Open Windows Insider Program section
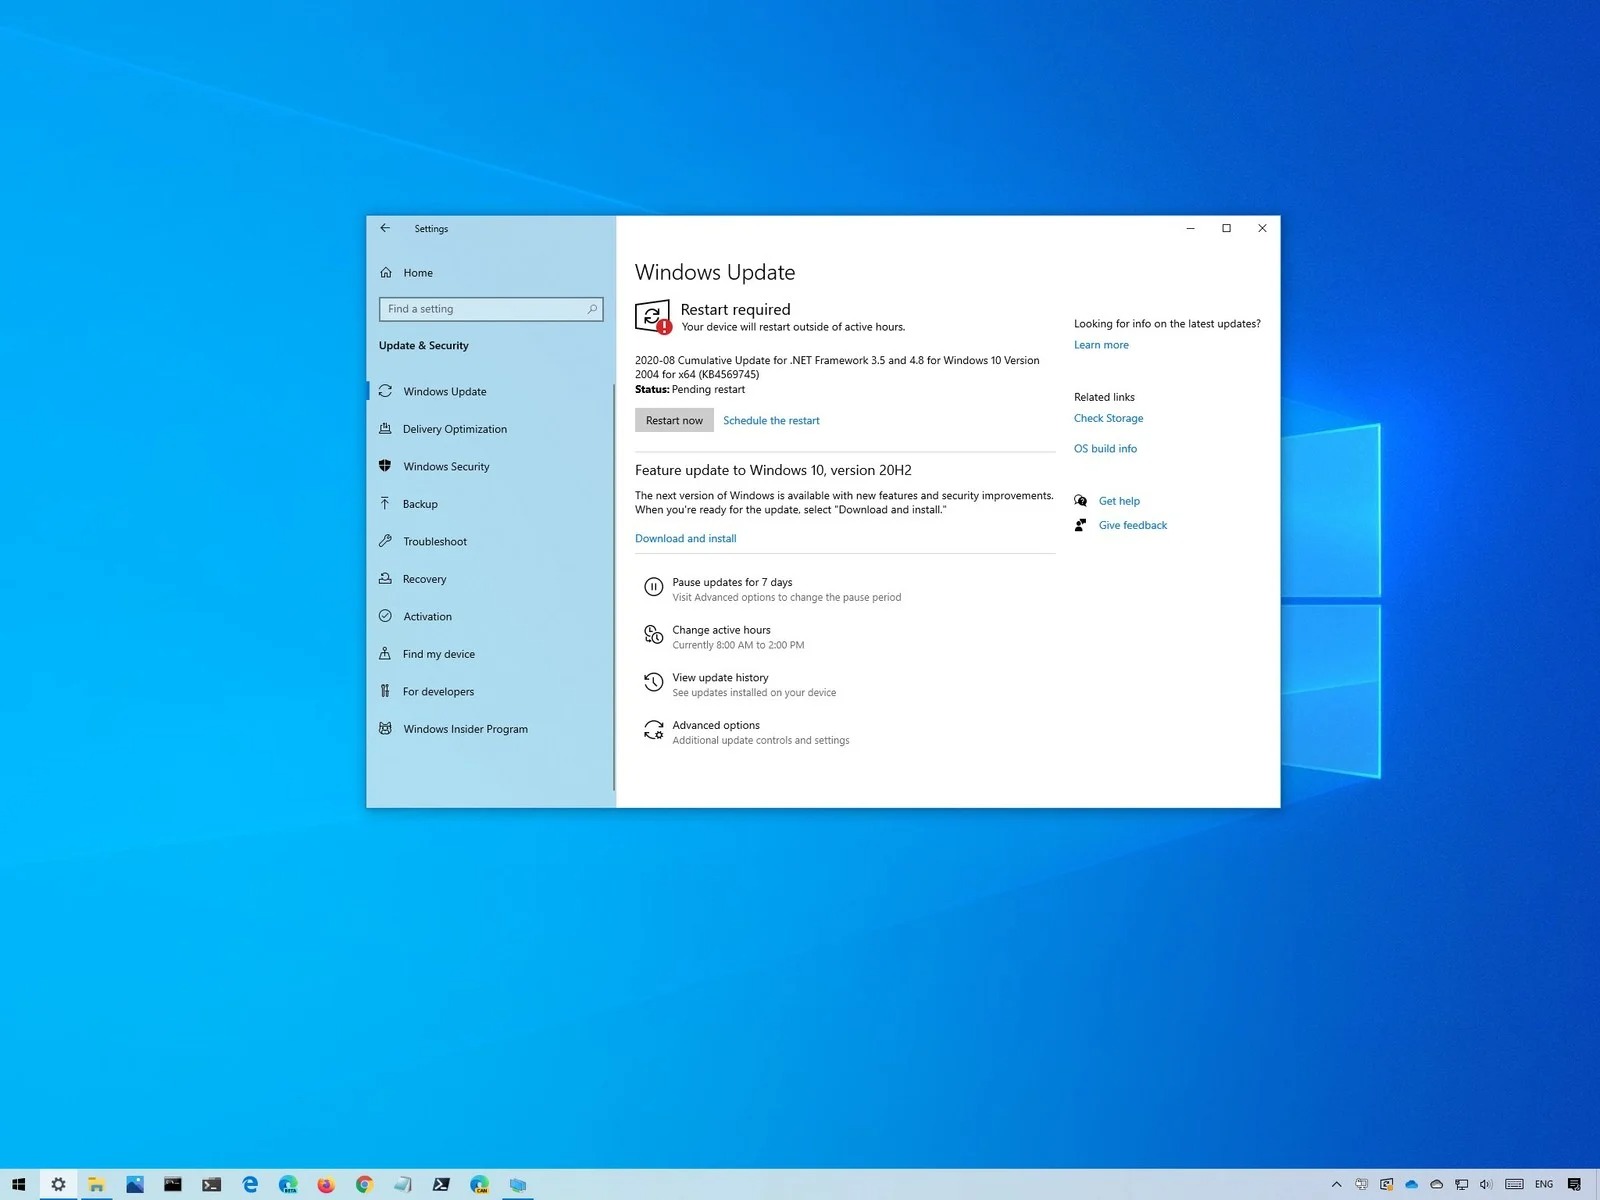Viewport: 1600px width, 1200px height. [465, 729]
